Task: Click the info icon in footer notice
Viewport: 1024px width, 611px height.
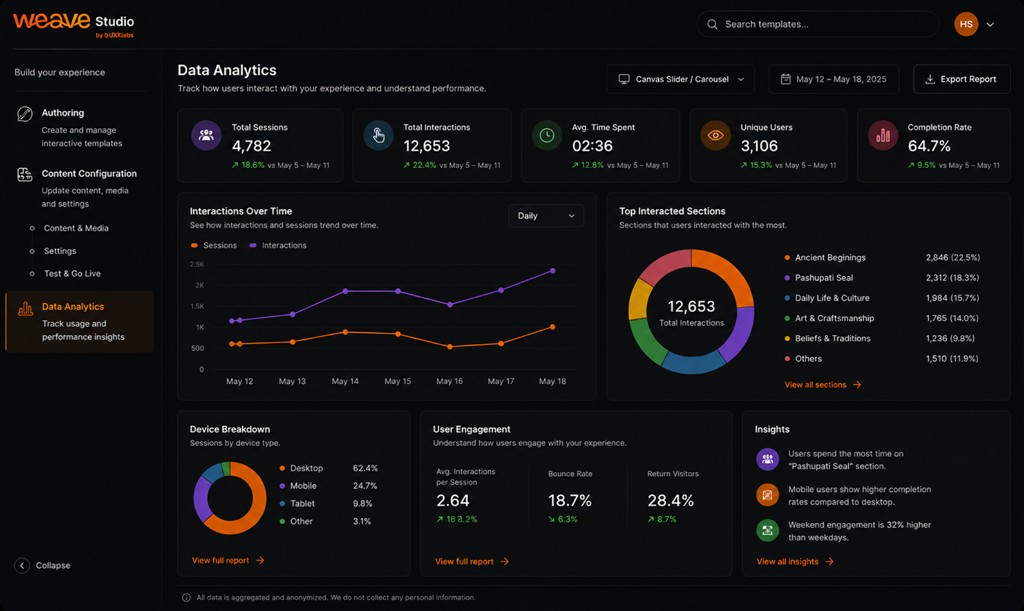Action: (186, 597)
